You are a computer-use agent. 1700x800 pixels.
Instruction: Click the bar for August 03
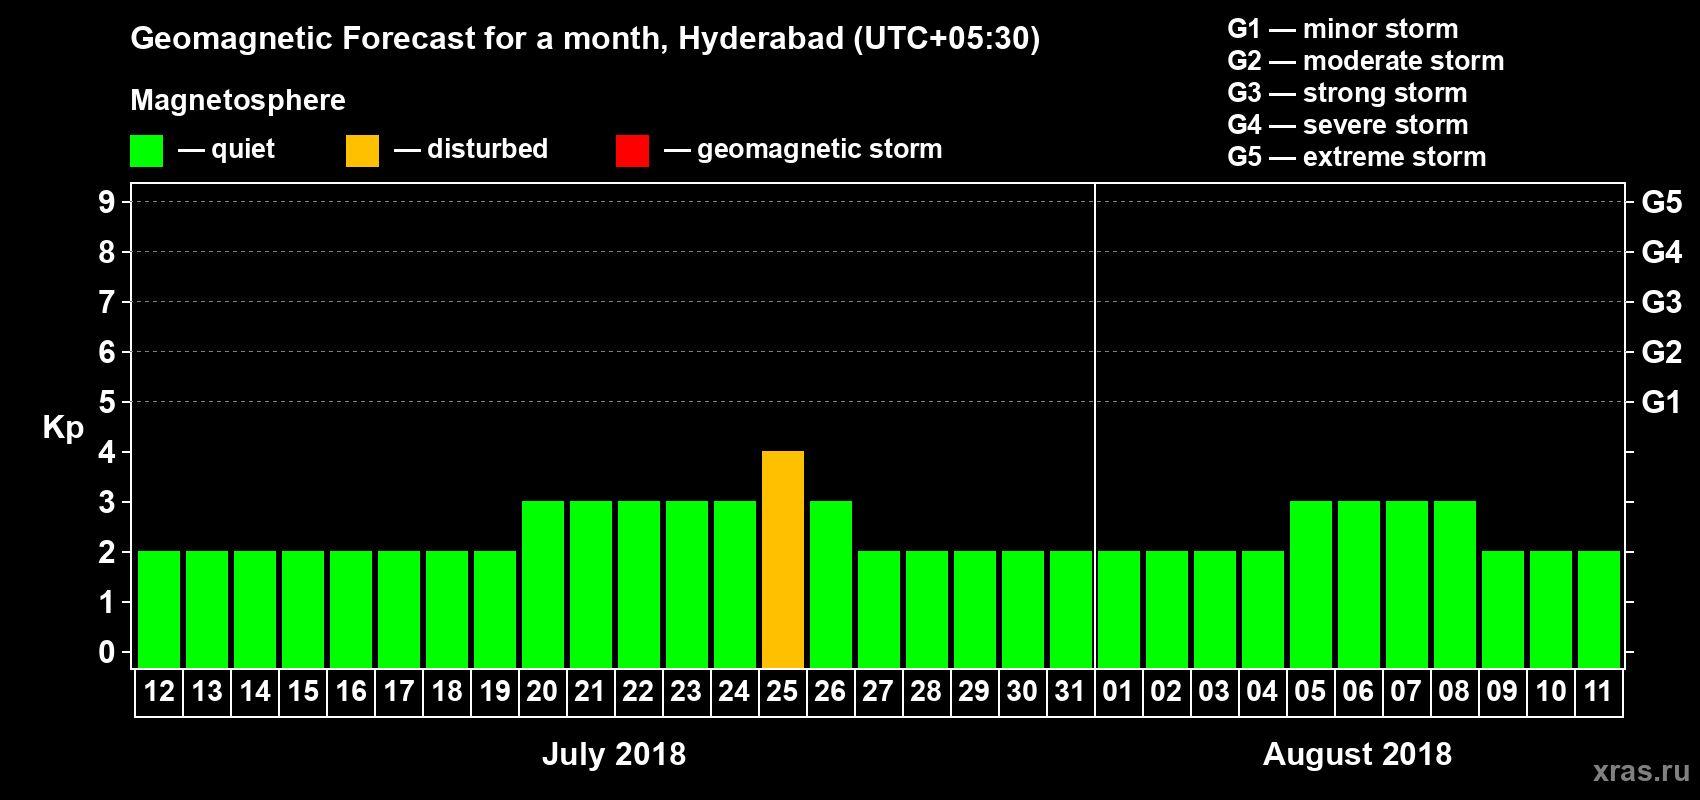pyautogui.click(x=1215, y=609)
